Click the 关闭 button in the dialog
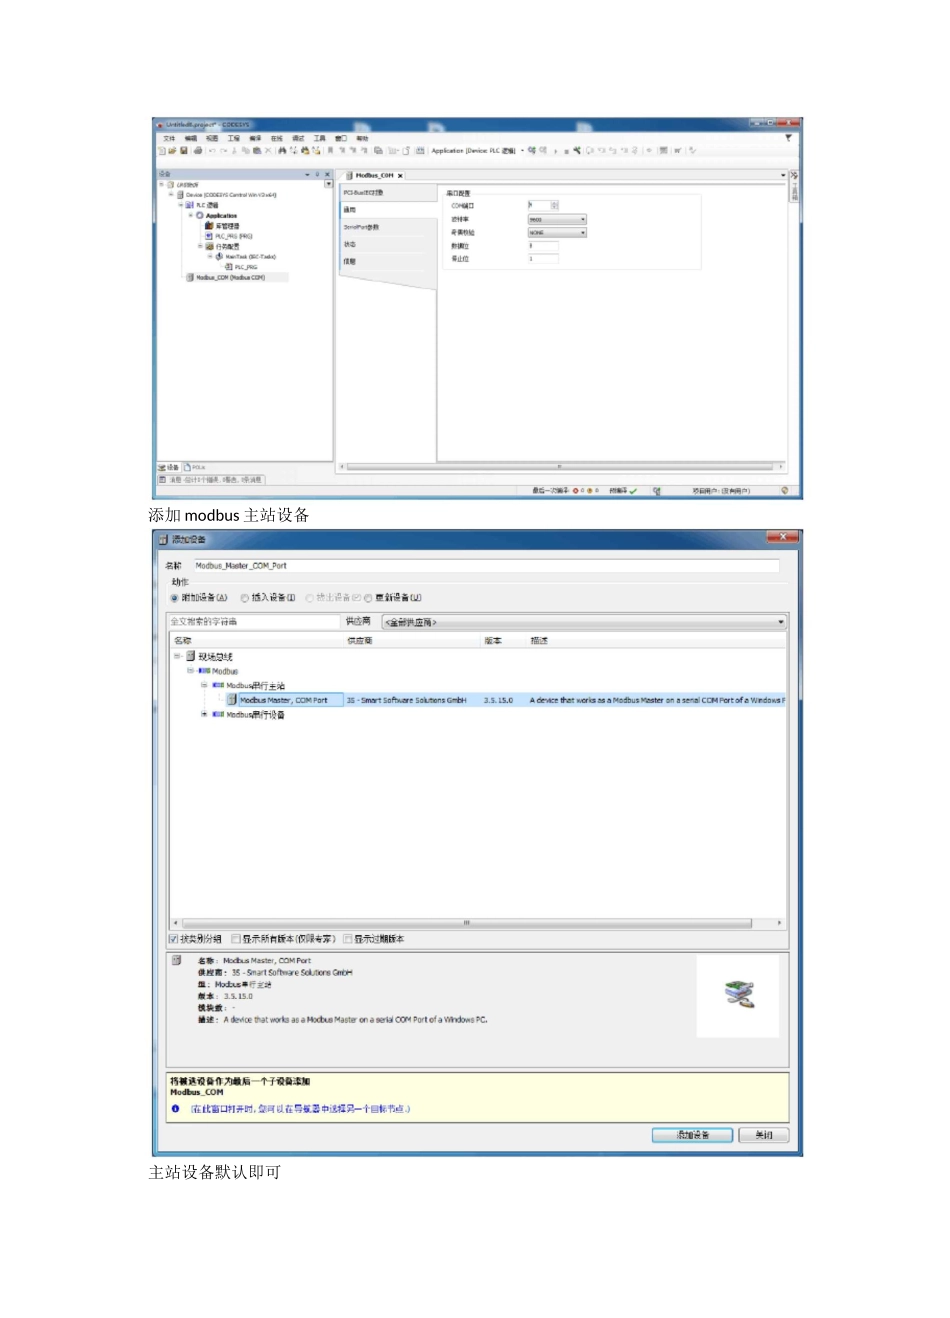The width and height of the screenshot is (950, 1318). coord(764,1135)
